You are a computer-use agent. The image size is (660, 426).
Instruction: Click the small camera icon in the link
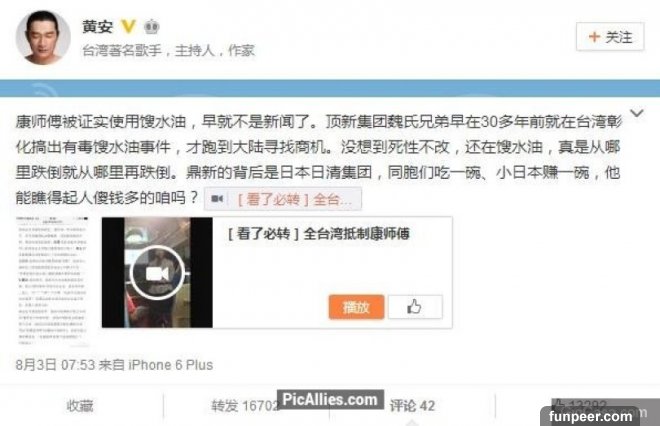click(217, 199)
